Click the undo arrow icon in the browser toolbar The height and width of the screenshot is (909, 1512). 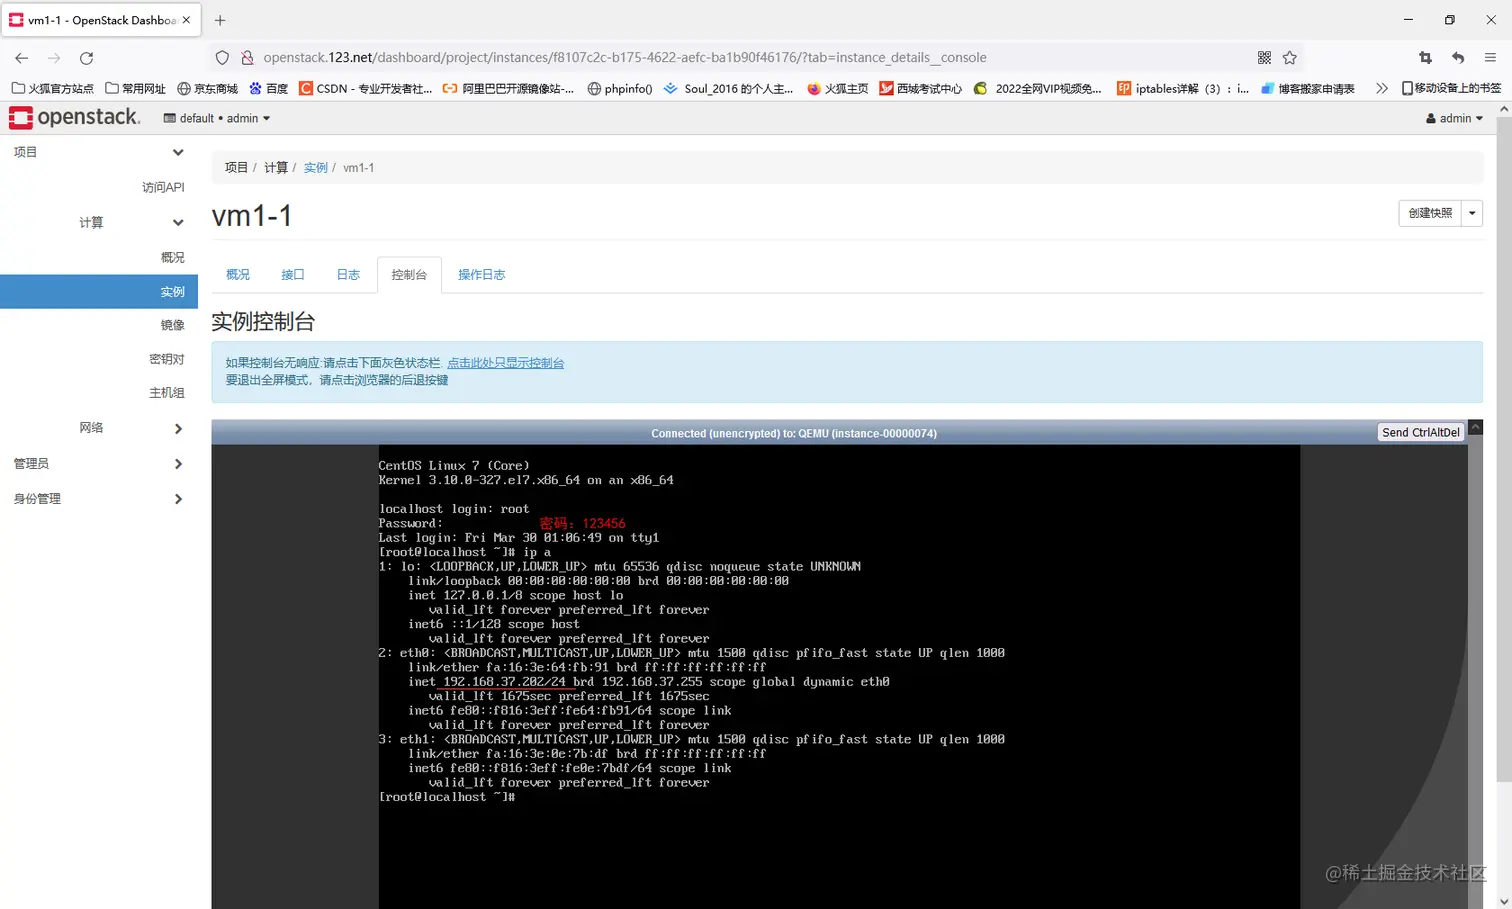coord(1458,58)
